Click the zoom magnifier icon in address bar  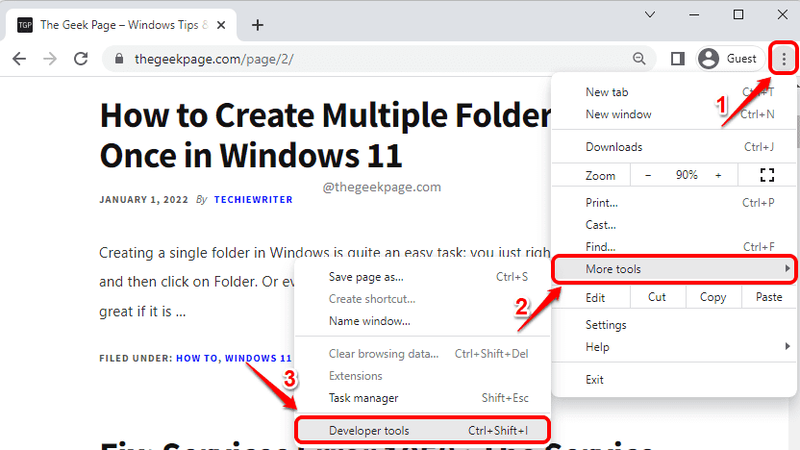click(x=639, y=59)
